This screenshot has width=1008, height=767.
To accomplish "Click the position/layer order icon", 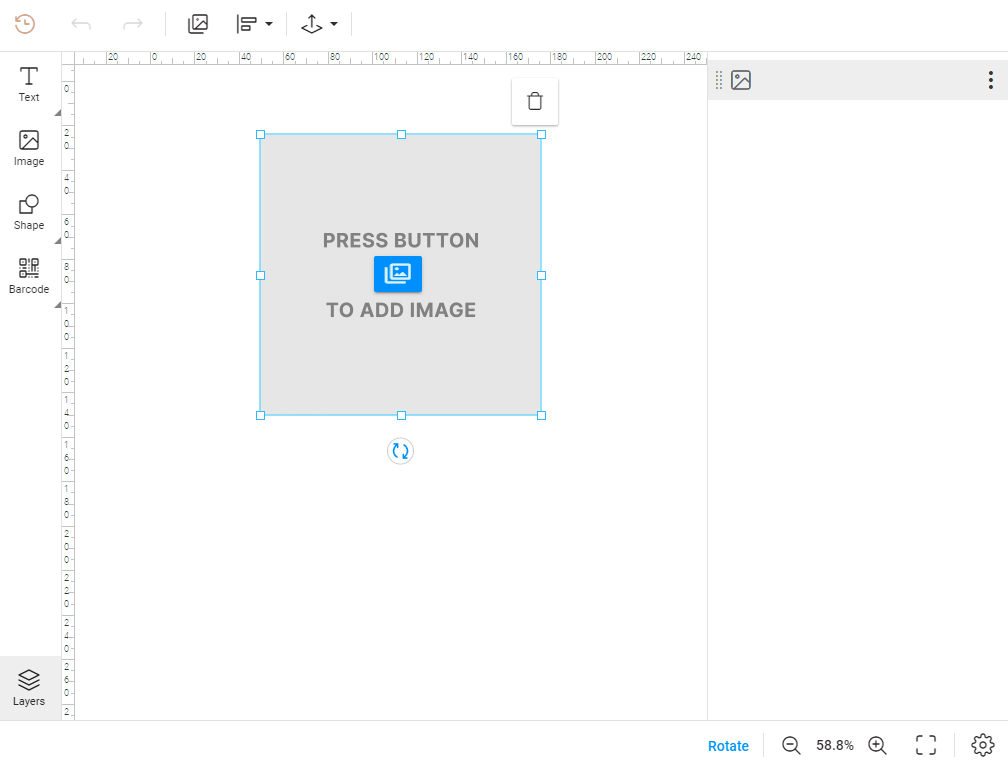I will [312, 24].
